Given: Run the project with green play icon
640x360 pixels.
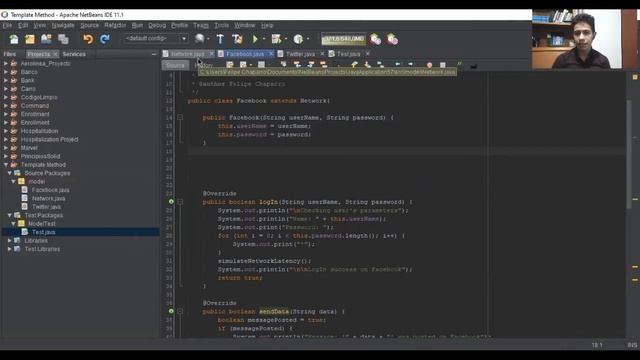Looking at the screenshot, I should [x=256, y=39].
